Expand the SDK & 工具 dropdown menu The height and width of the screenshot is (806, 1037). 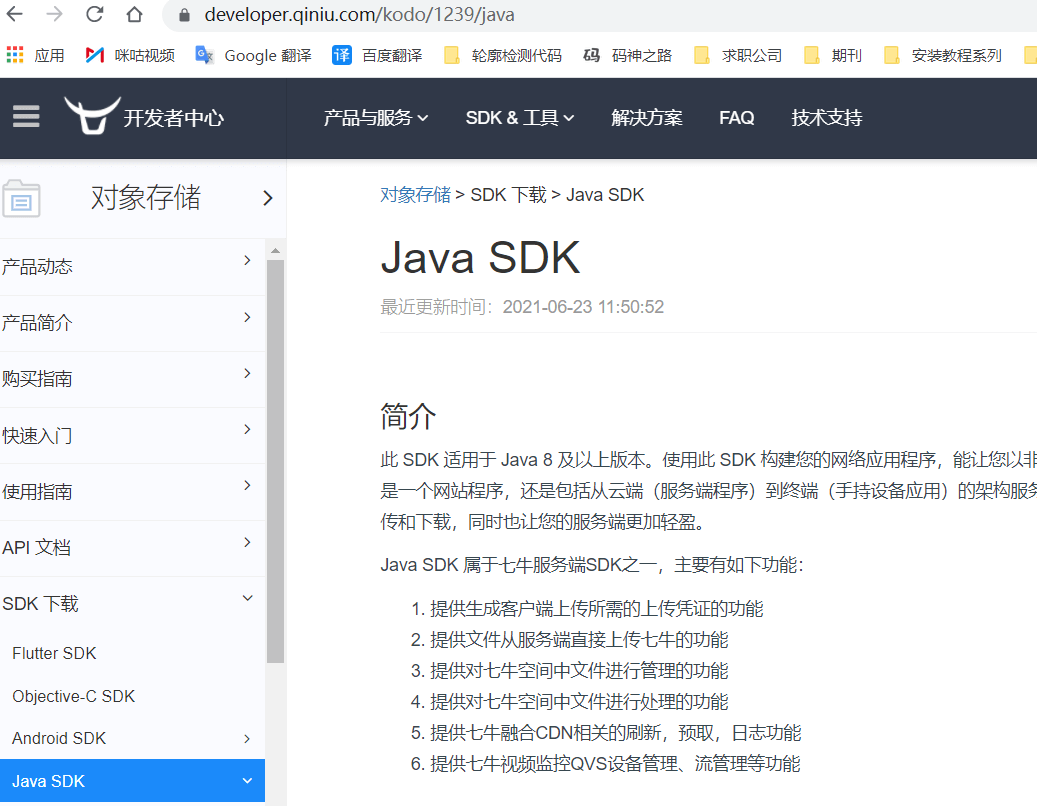(520, 118)
